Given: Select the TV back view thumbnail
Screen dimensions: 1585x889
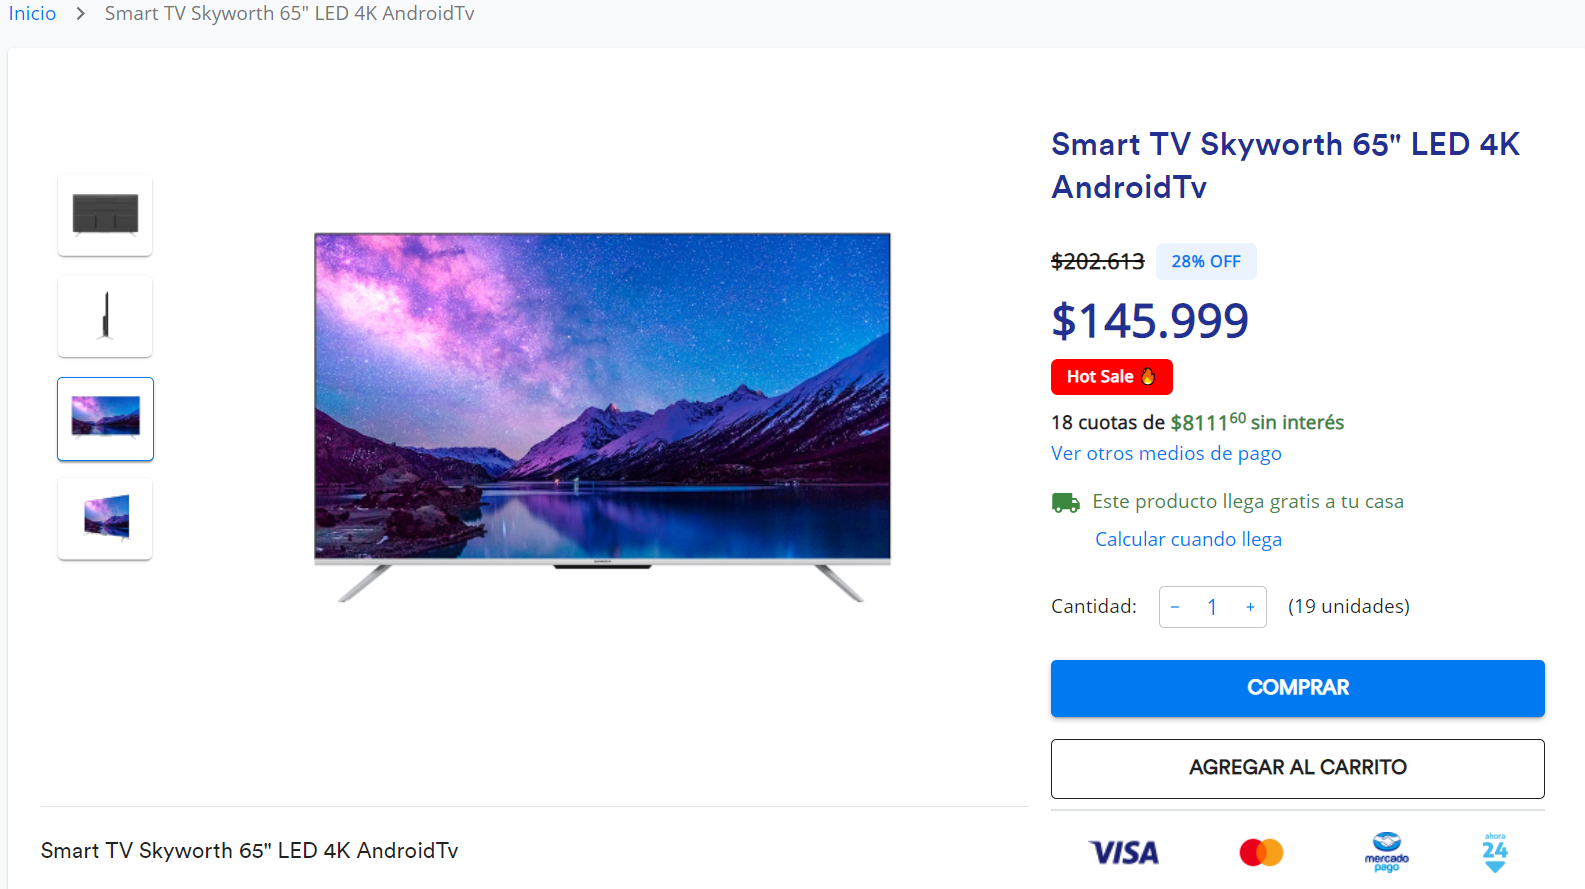Looking at the screenshot, I should coord(105,215).
